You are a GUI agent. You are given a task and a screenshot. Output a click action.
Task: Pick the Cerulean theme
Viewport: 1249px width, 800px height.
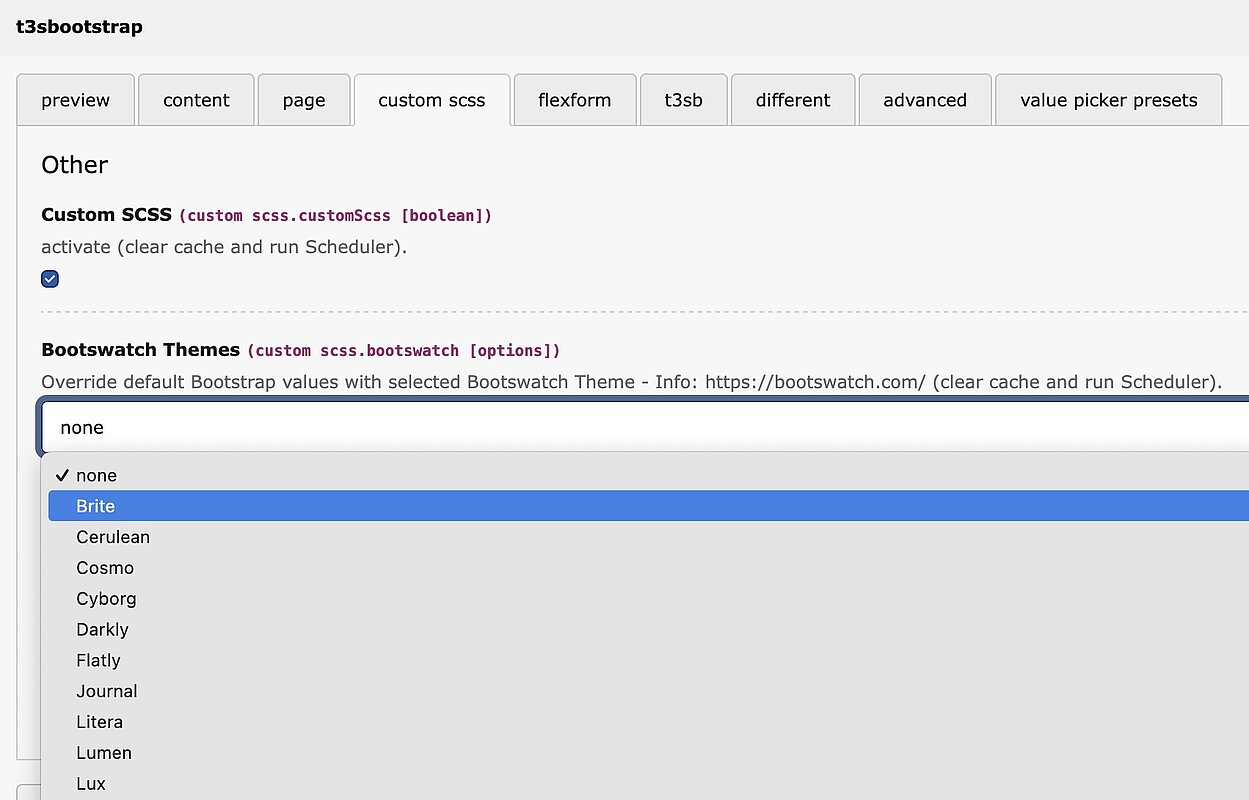pyautogui.click(x=113, y=537)
